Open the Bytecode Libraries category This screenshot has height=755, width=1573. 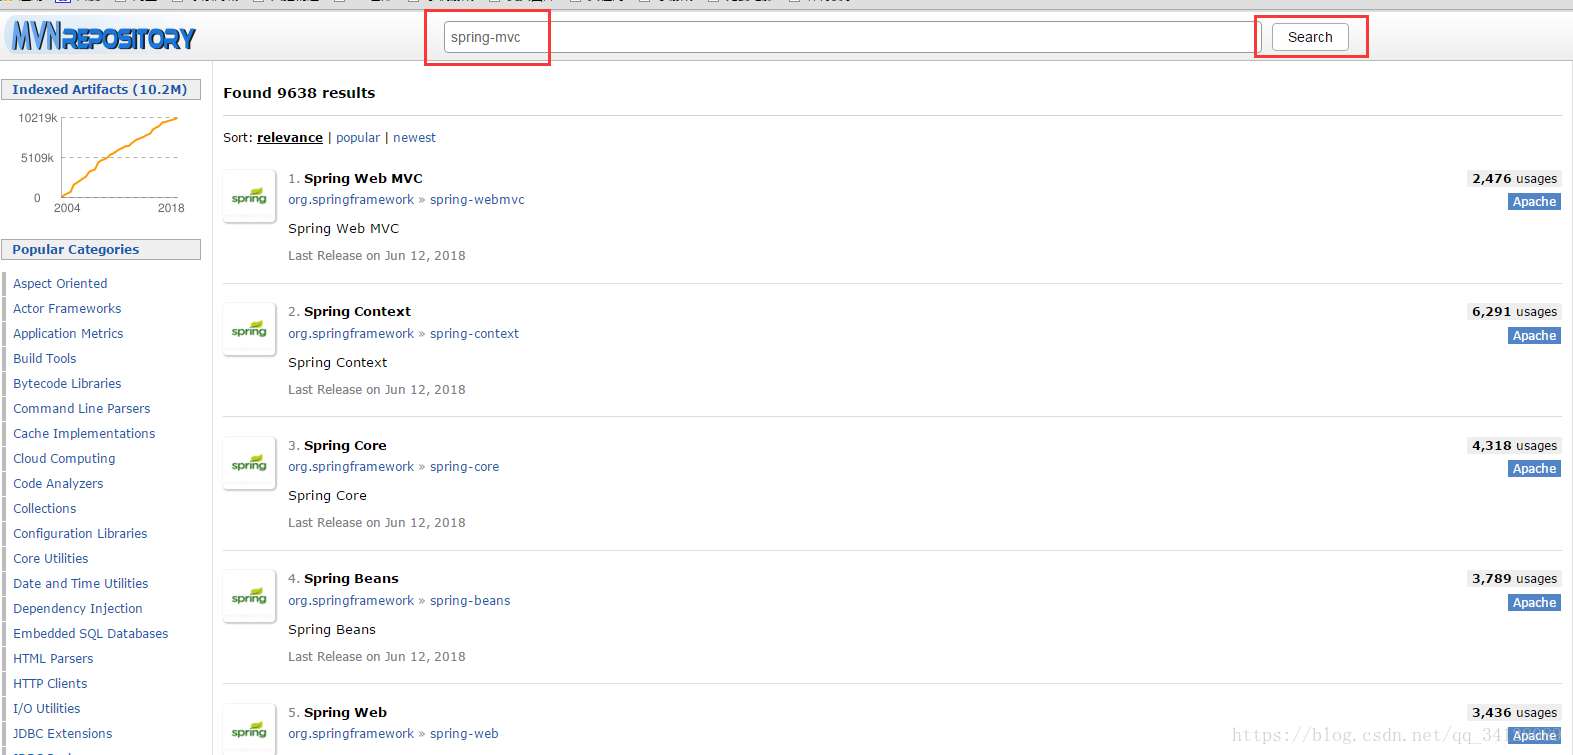(x=67, y=384)
